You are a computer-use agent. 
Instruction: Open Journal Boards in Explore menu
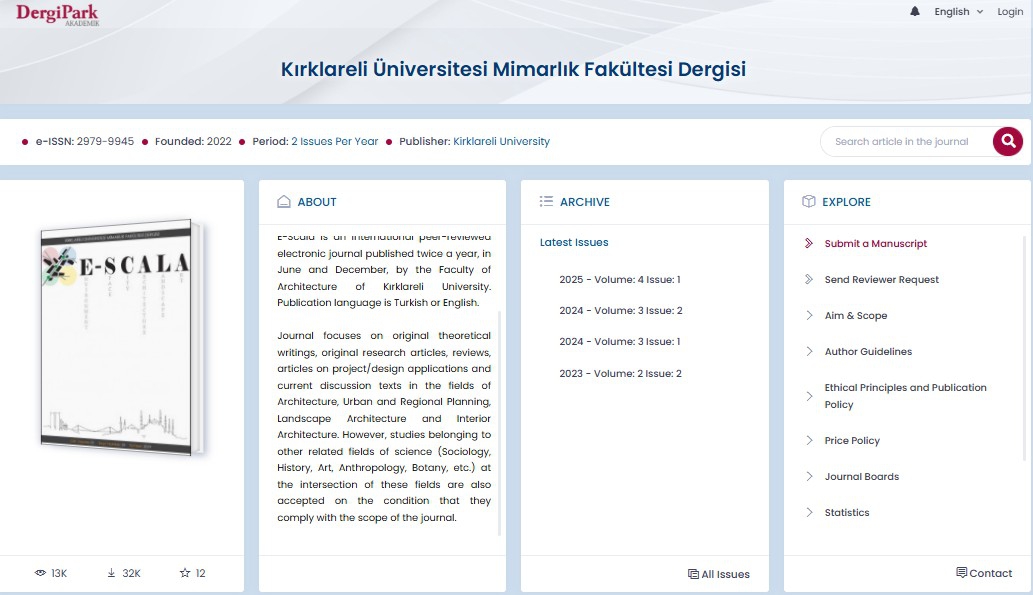[861, 477]
